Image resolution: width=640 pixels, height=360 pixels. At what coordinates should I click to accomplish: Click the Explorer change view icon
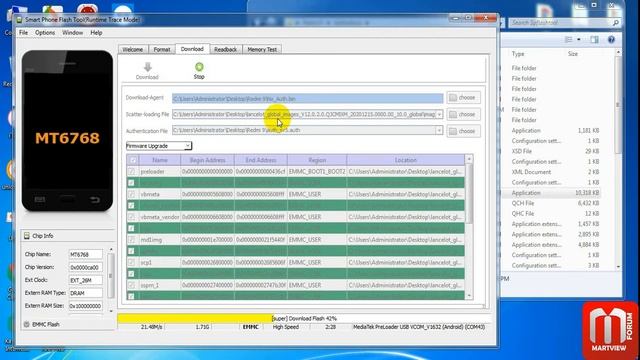click(x=569, y=40)
